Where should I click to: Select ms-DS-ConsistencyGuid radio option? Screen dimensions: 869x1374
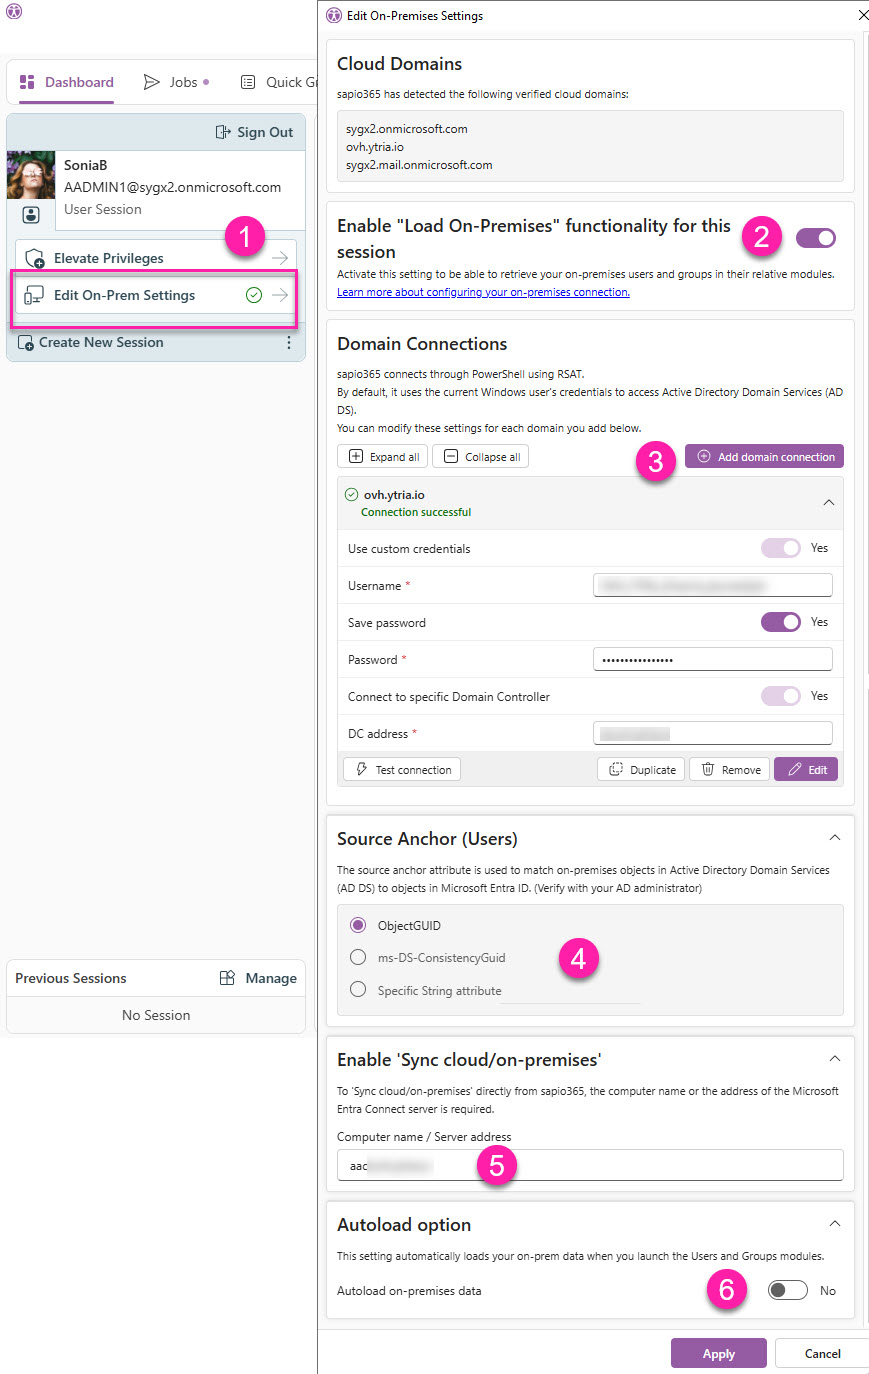click(x=358, y=957)
